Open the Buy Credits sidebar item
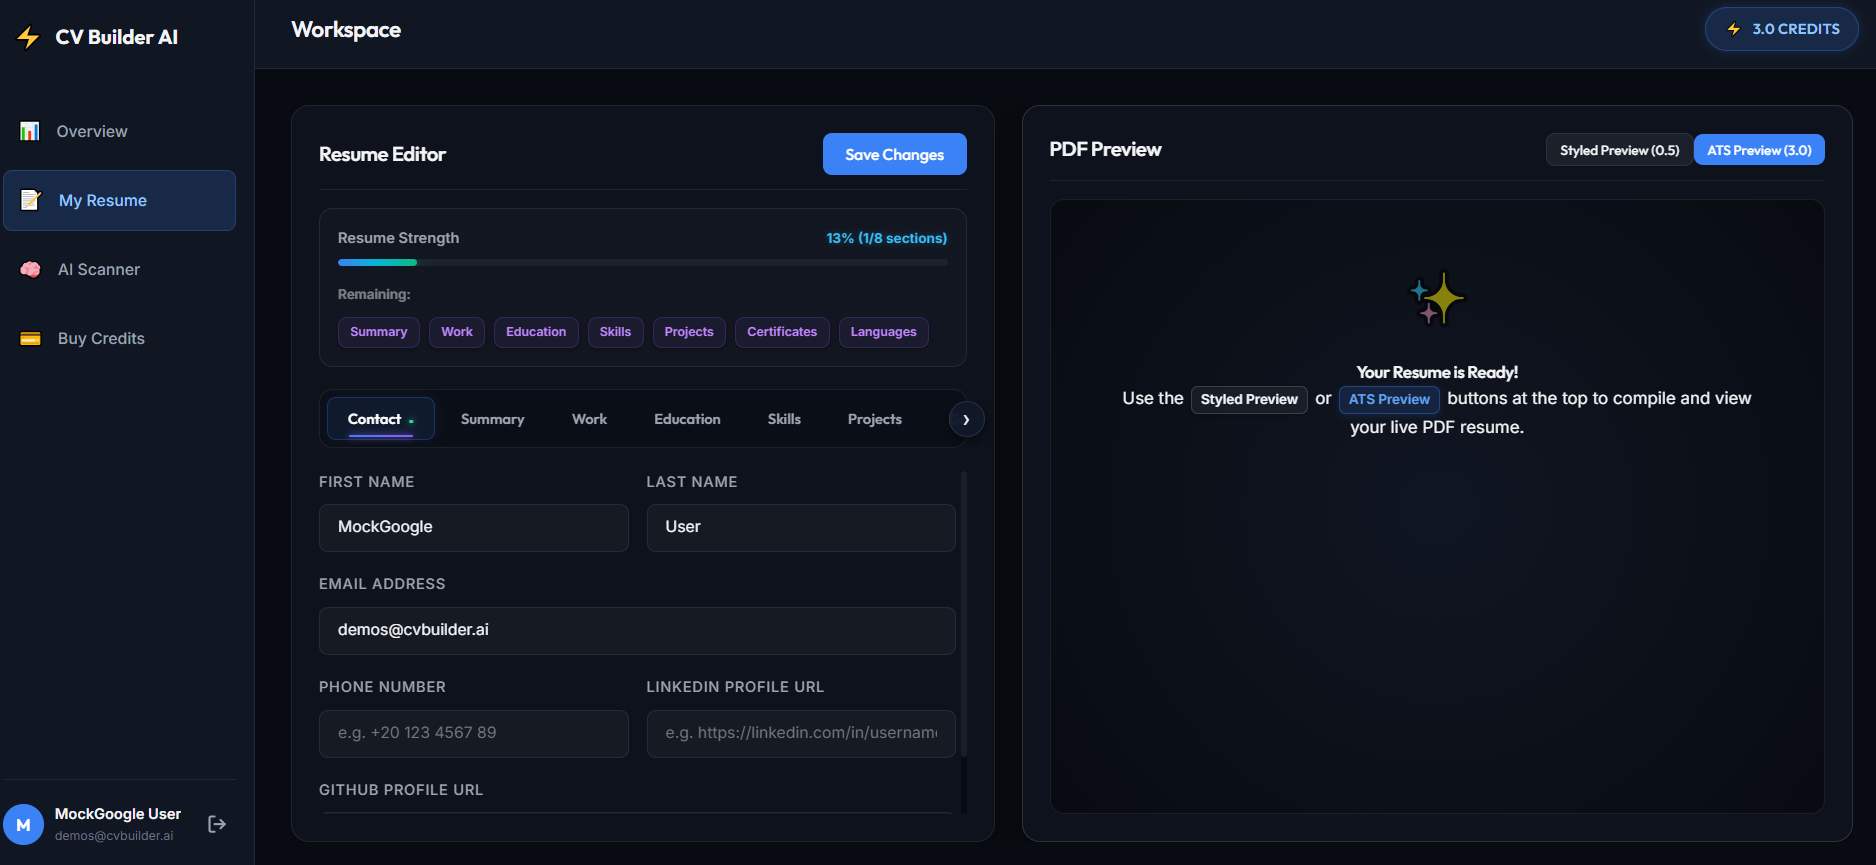 pyautogui.click(x=120, y=338)
